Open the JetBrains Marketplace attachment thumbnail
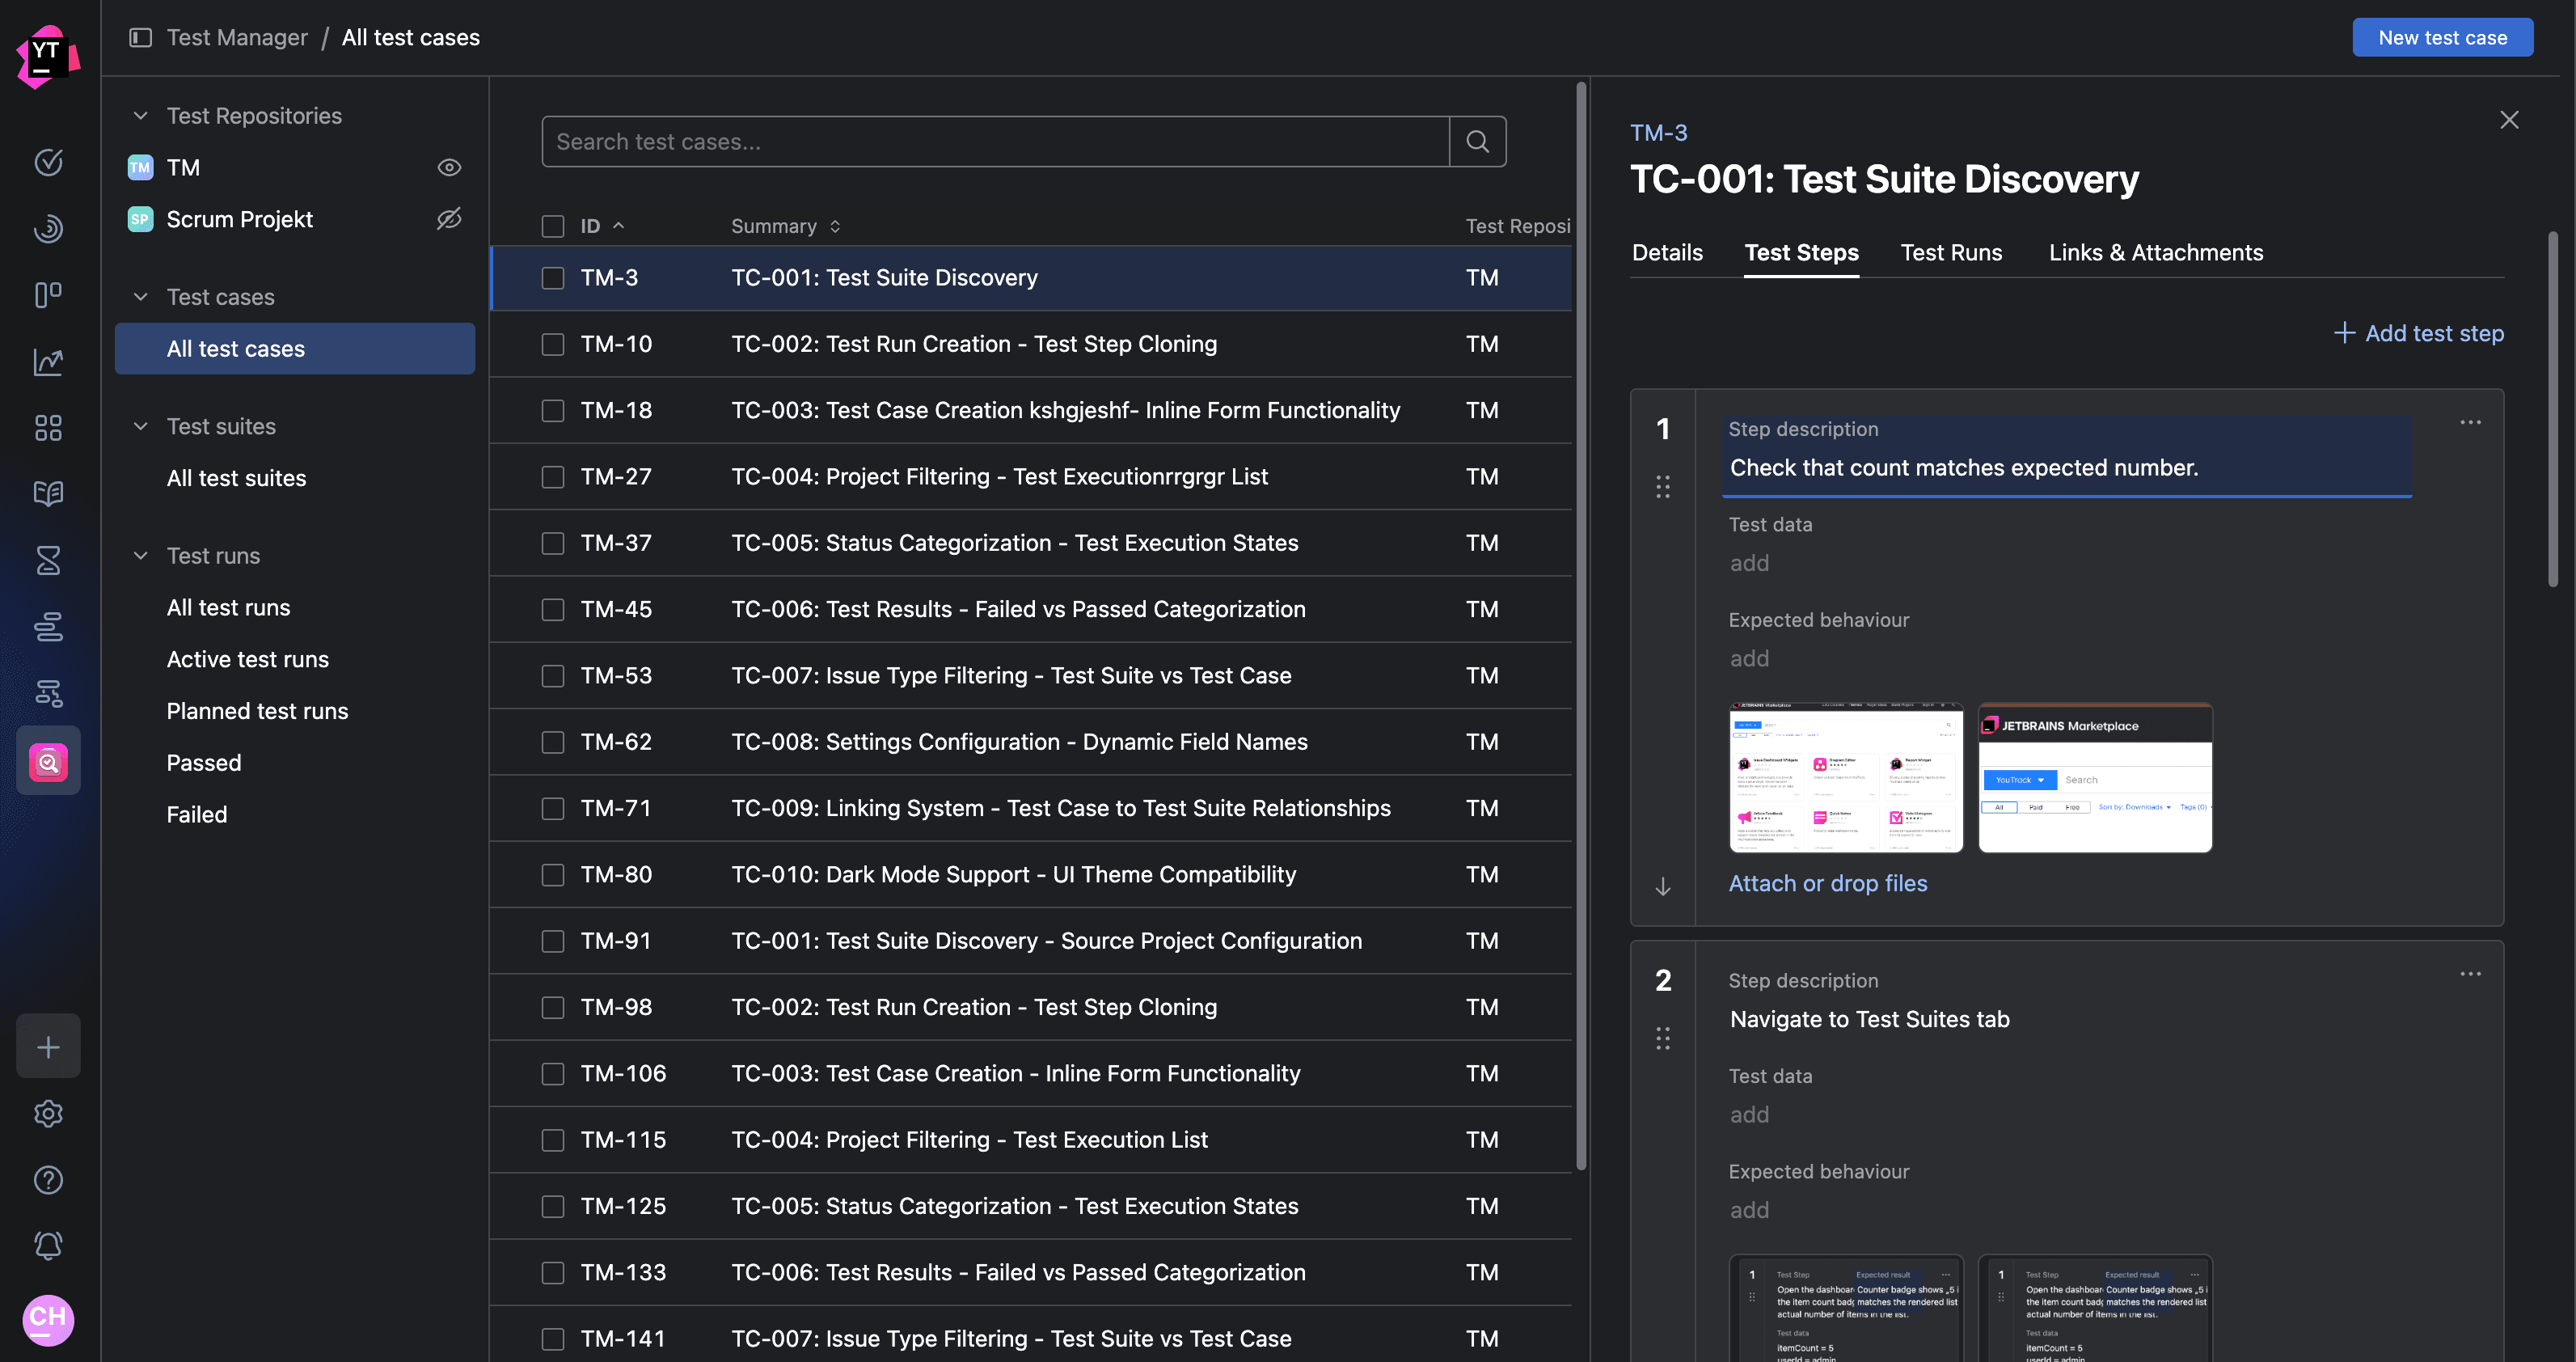Viewport: 2576px width, 1362px height. [2095, 778]
